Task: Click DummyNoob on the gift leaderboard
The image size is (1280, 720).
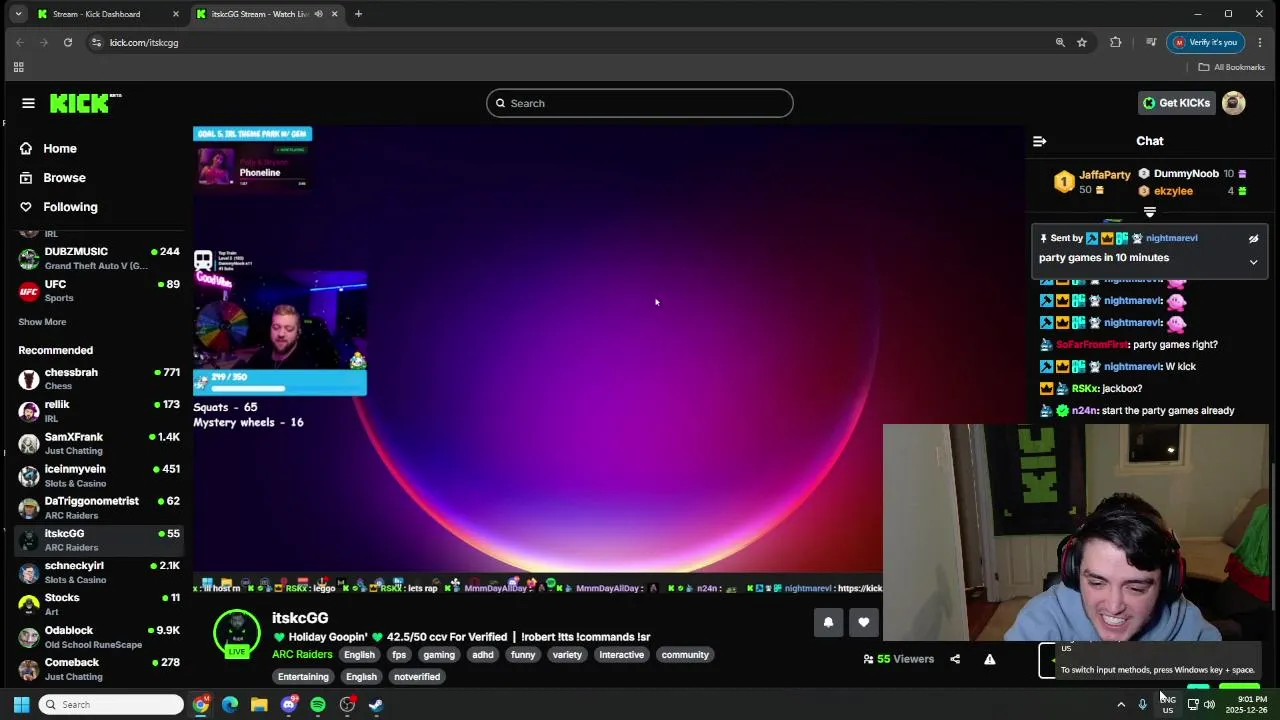Action: tap(1187, 174)
